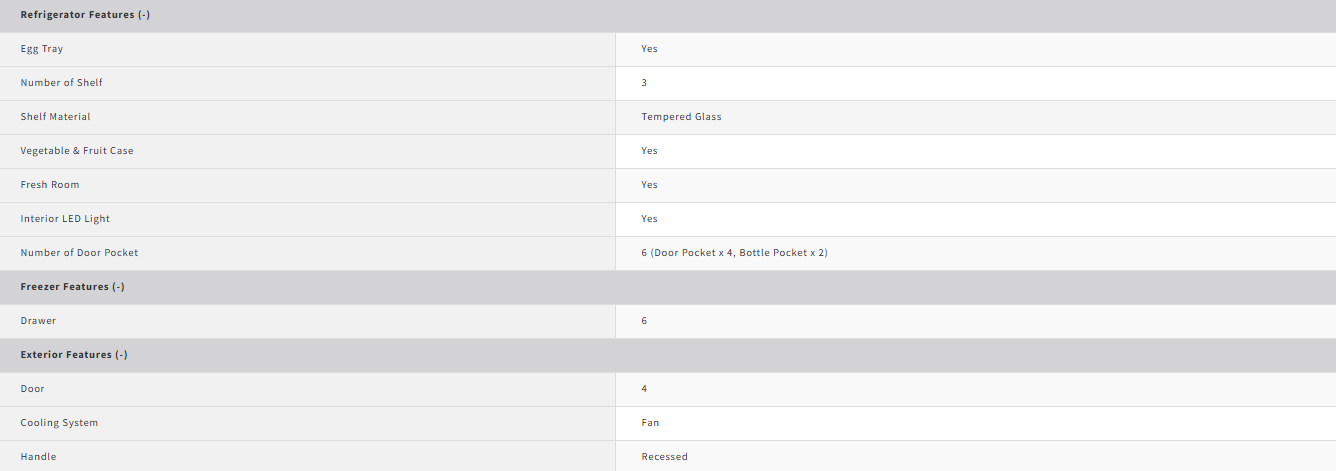Select the Fan cooling value
Viewport: 1336px width, 471px height.
pos(650,423)
